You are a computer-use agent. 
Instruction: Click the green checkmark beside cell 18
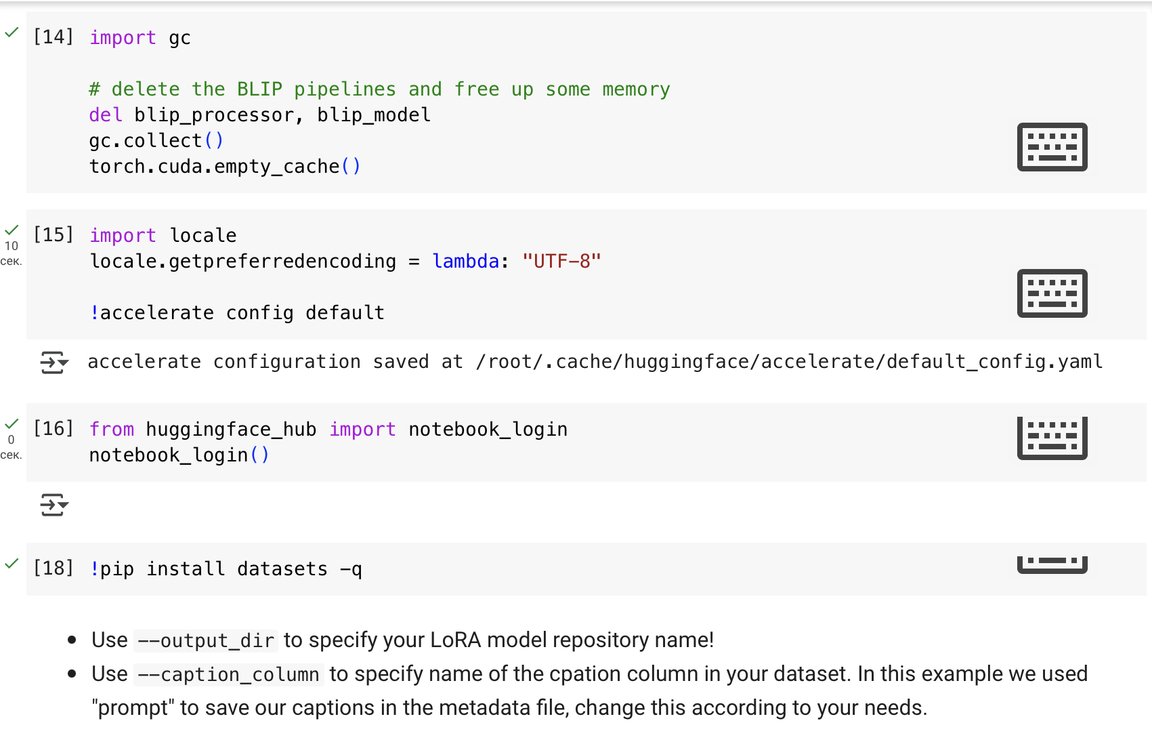[x=11, y=564]
